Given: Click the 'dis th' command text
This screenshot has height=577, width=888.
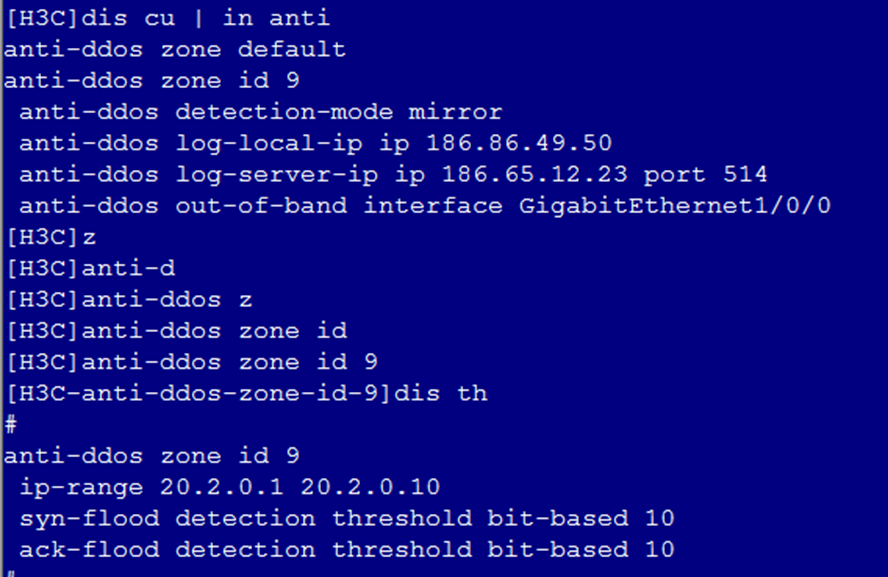Looking at the screenshot, I should click(441, 393).
